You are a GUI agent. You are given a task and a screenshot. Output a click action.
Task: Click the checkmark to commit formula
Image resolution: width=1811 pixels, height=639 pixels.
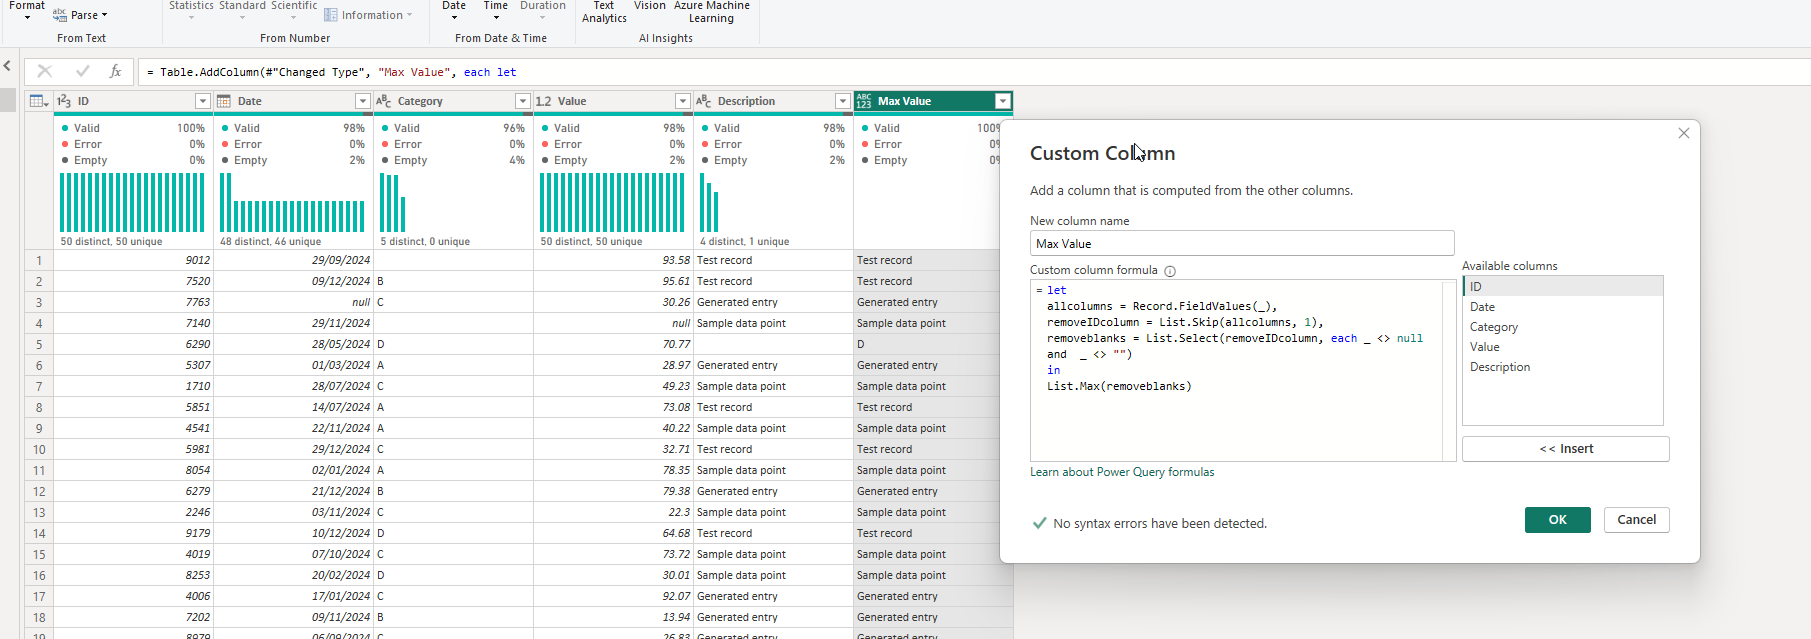[x=82, y=71]
